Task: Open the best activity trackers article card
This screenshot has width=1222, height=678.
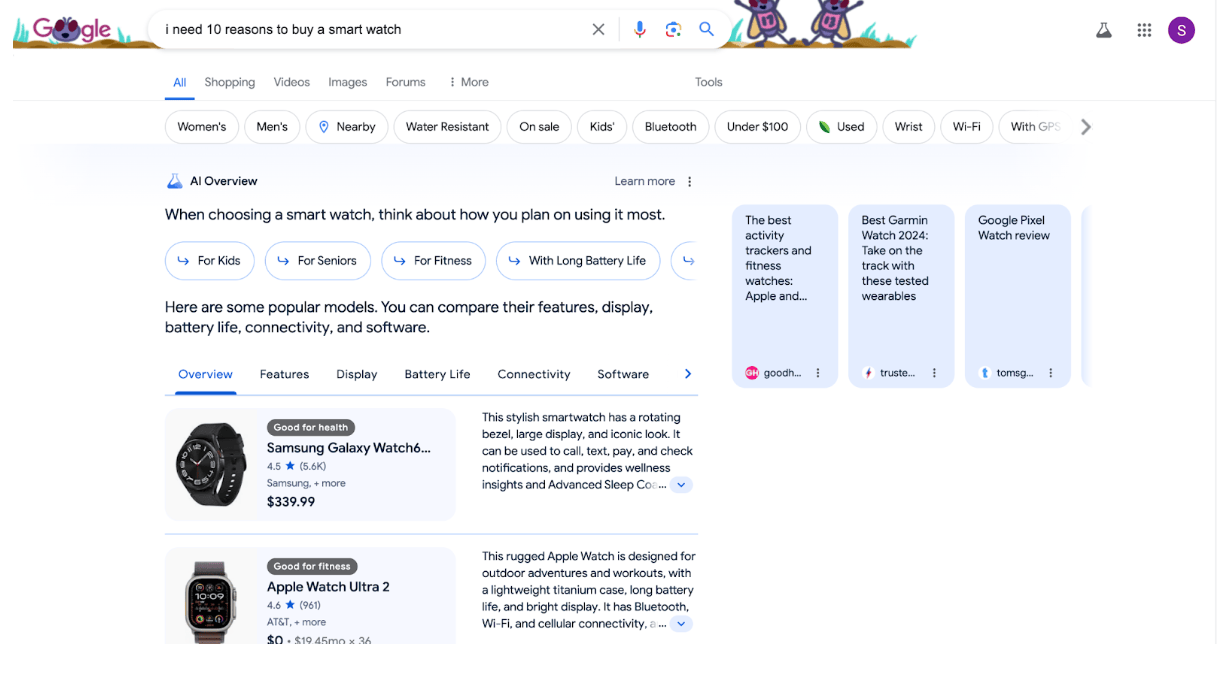Action: click(785, 296)
